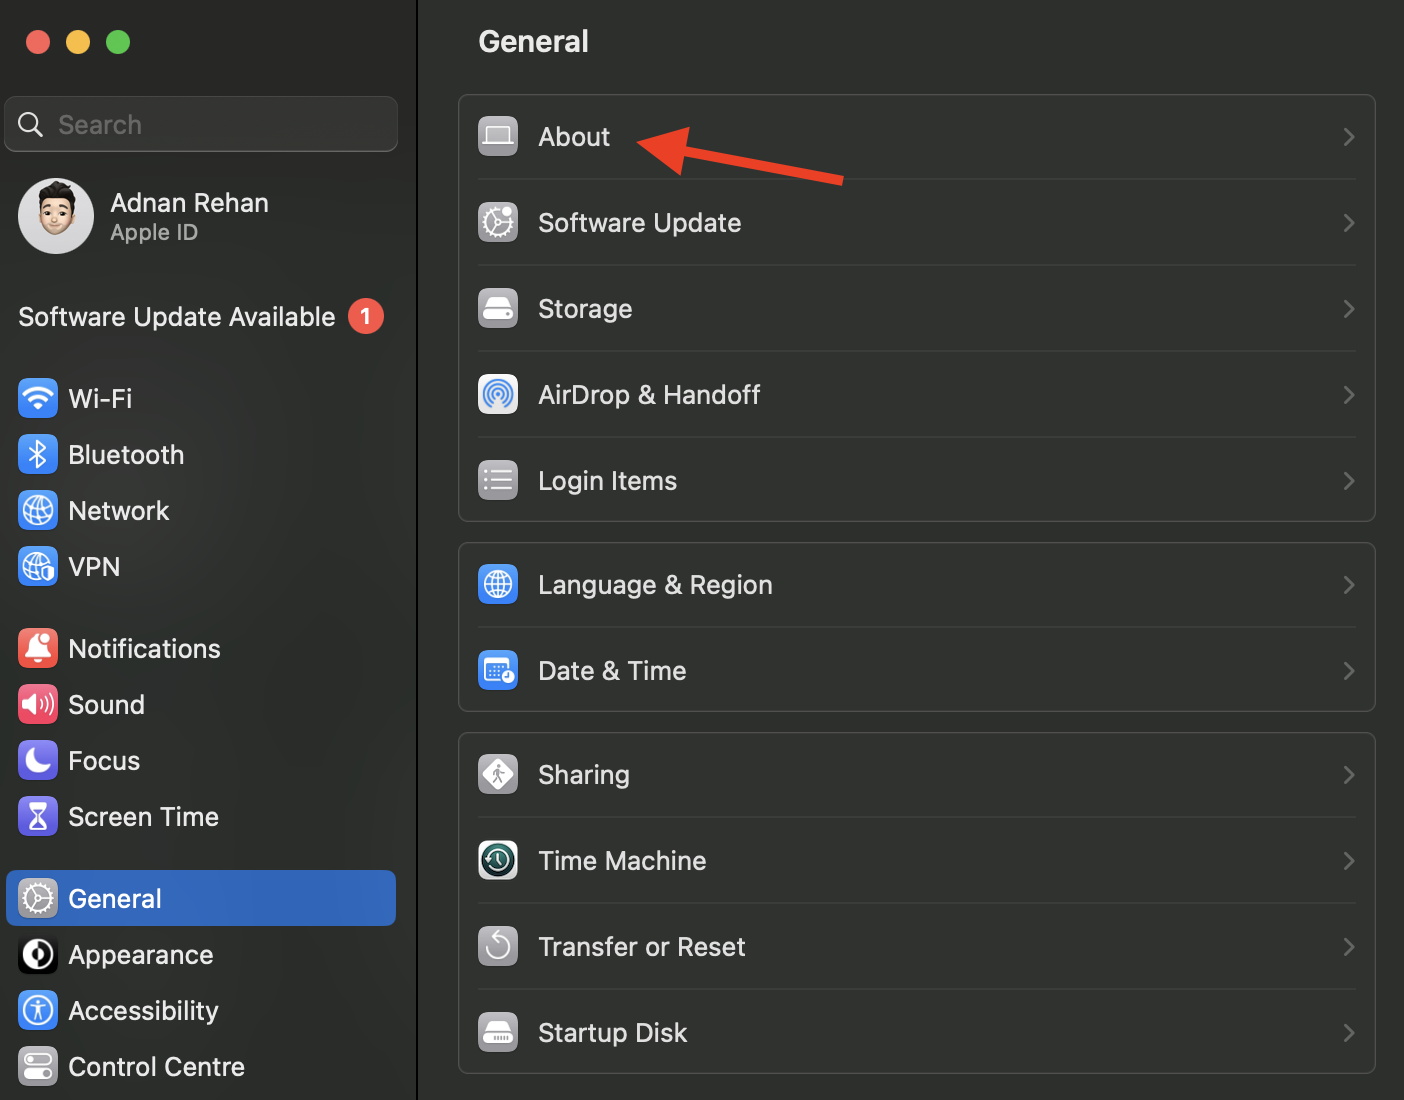The width and height of the screenshot is (1404, 1100).
Task: Open Startup Disk via its chevron
Action: (x=1349, y=1033)
